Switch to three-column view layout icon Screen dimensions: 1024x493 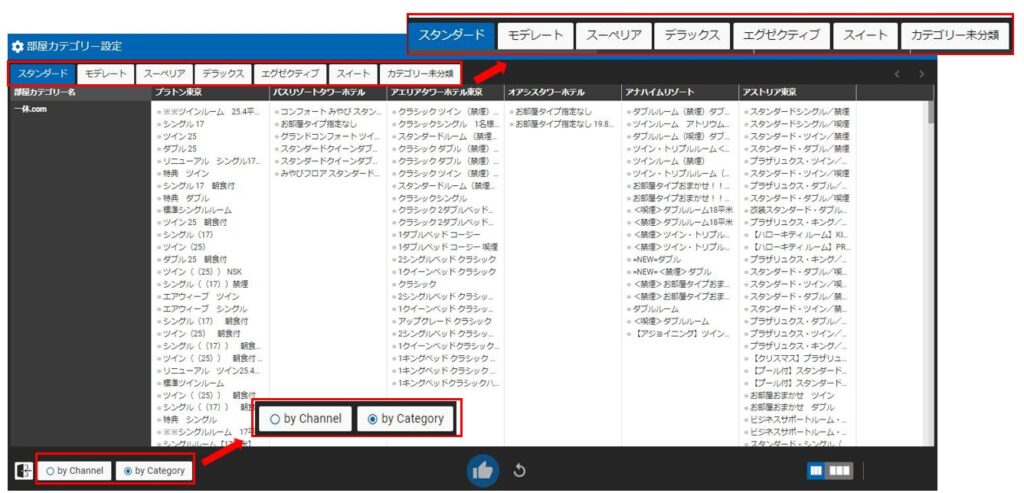click(838, 470)
